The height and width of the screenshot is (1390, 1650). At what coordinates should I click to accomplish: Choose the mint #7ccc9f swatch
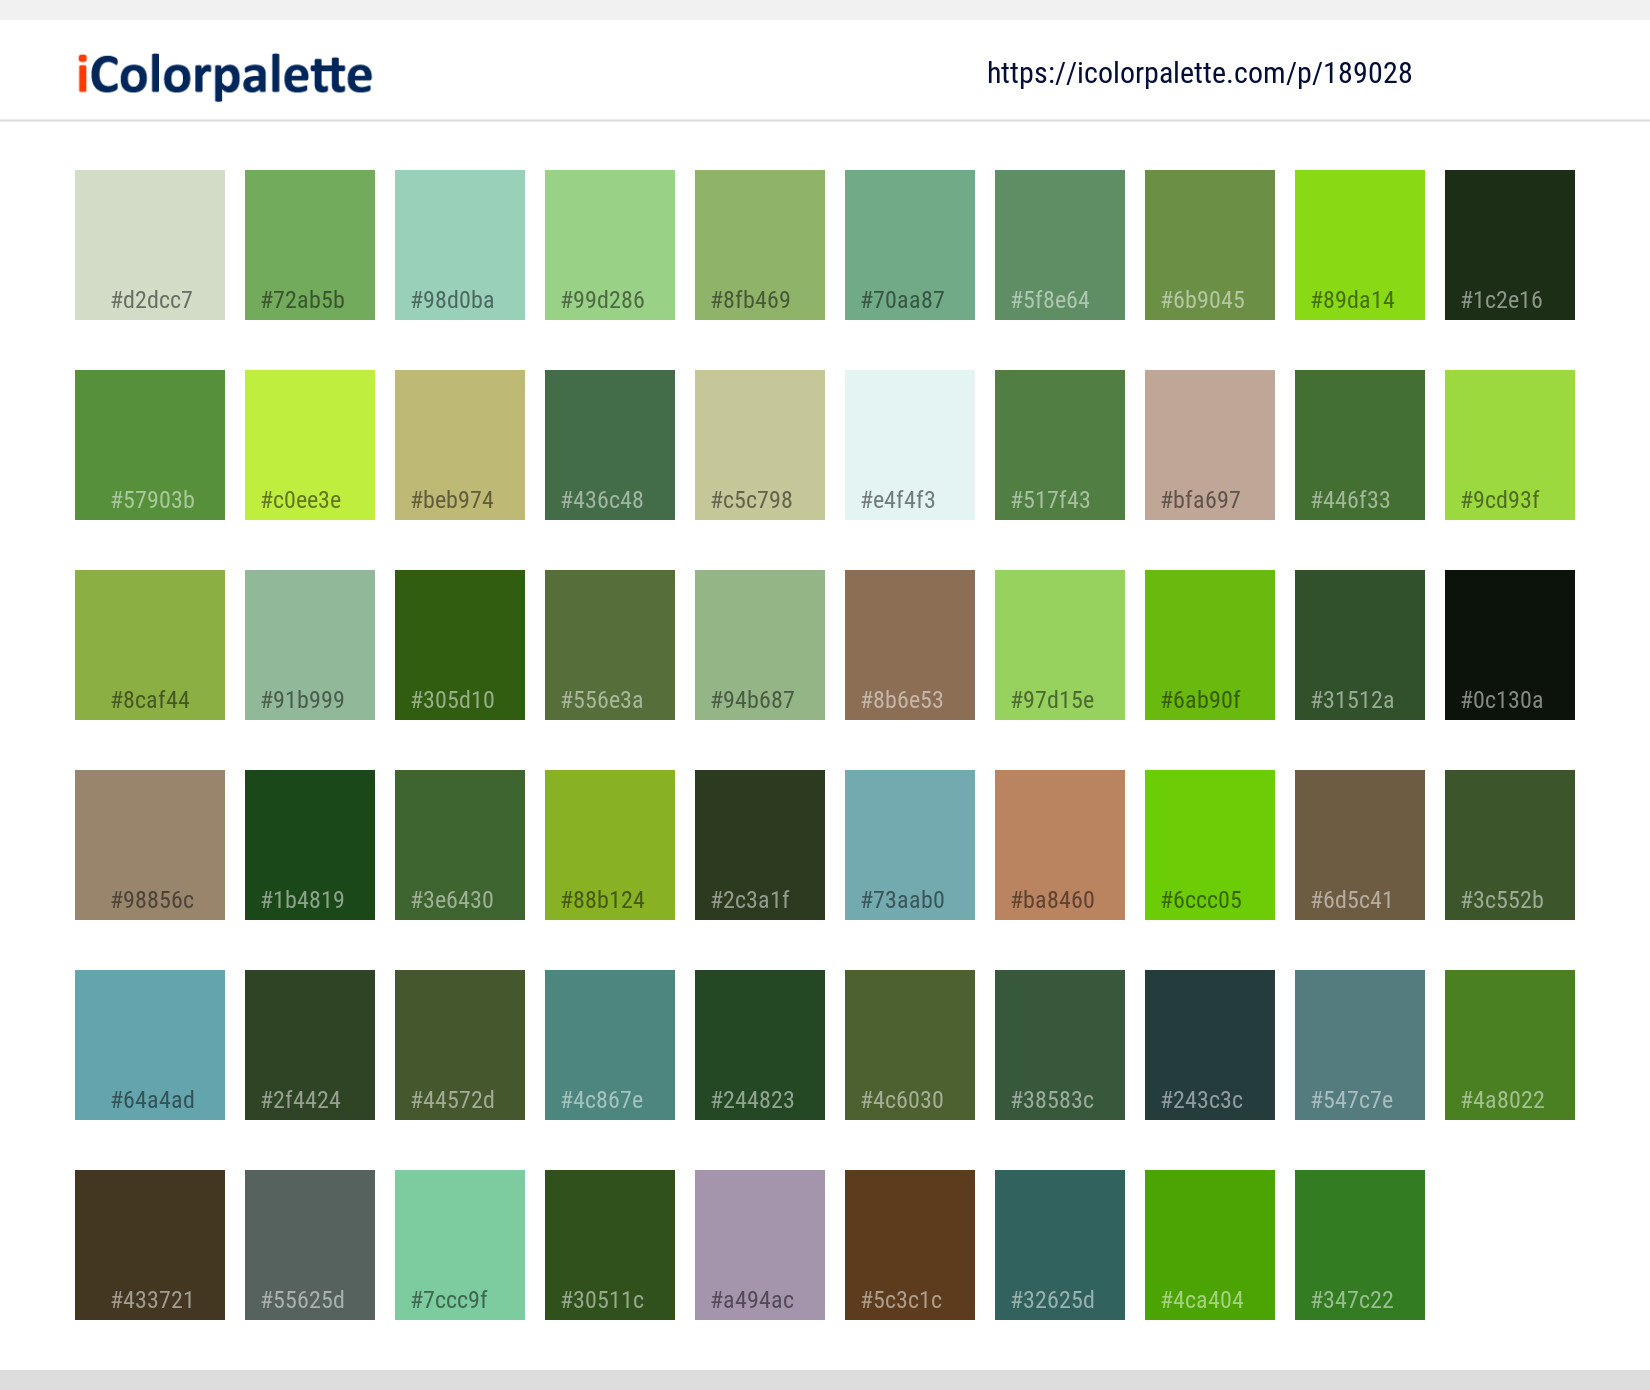460,1245
